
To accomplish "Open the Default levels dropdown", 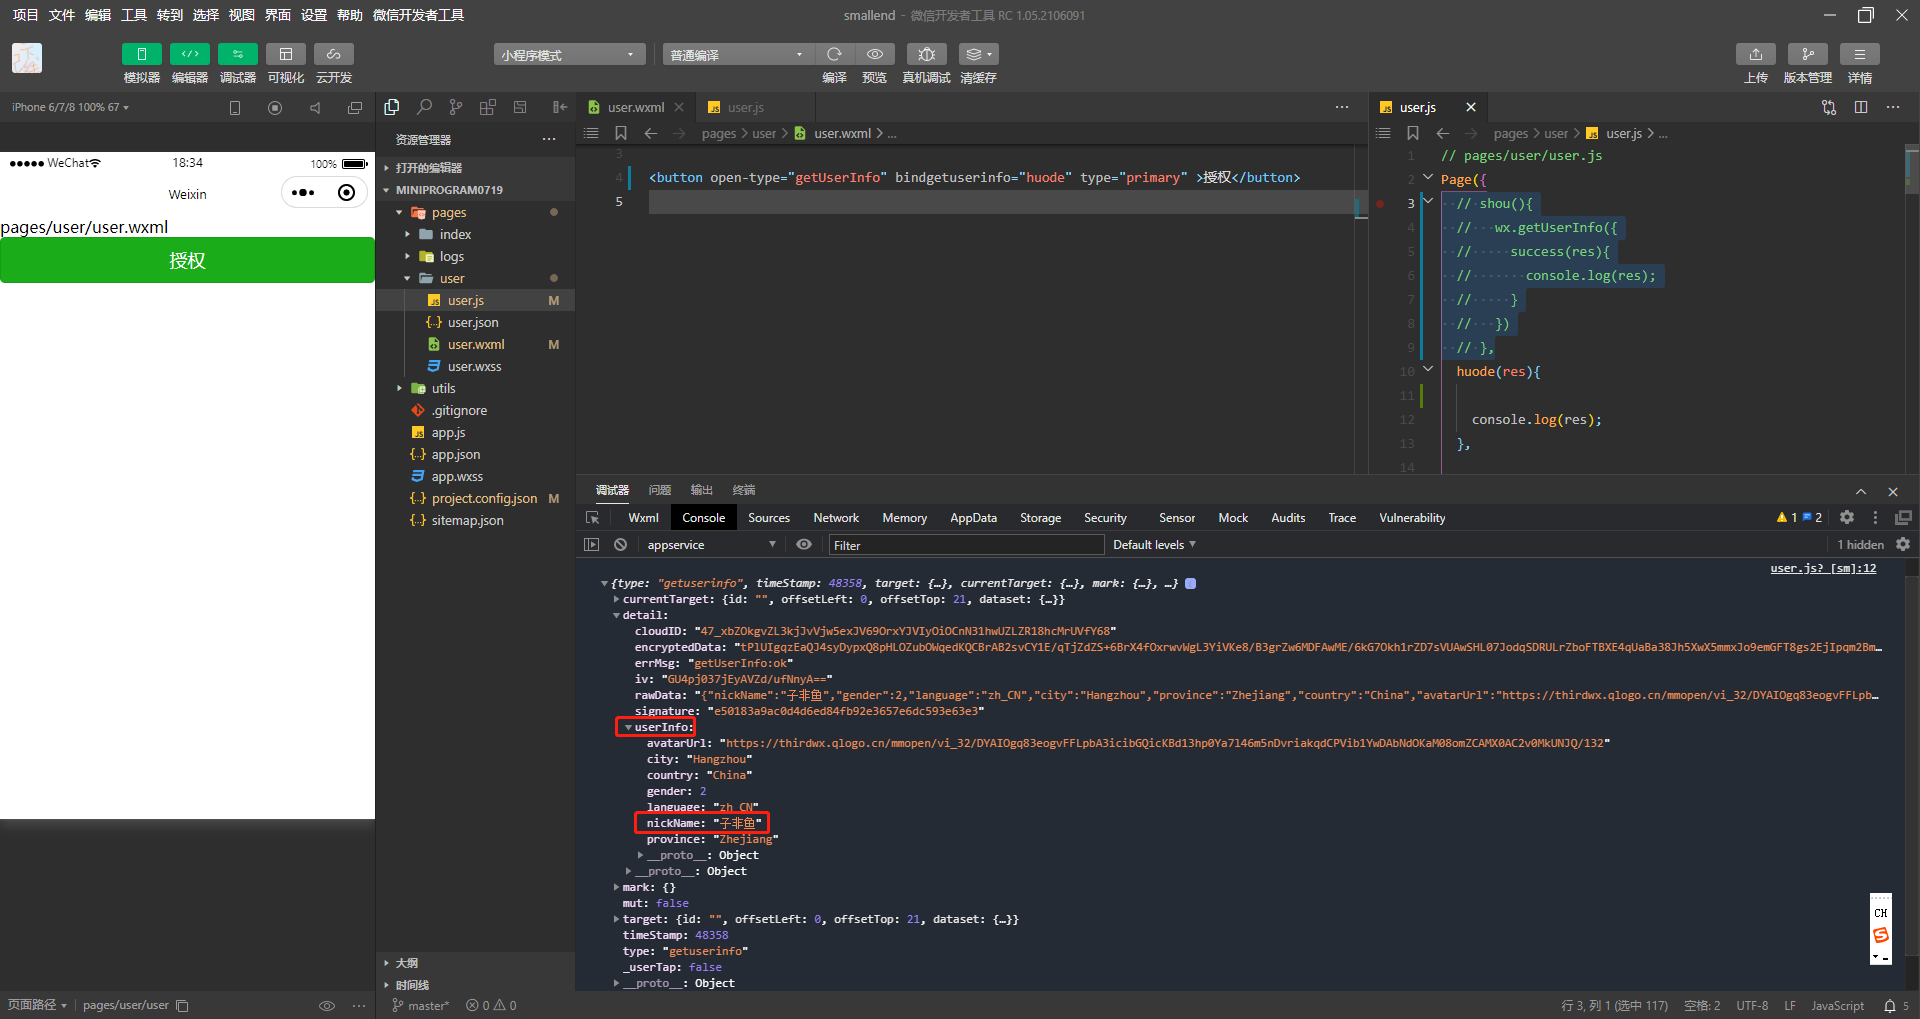I will click(1154, 545).
